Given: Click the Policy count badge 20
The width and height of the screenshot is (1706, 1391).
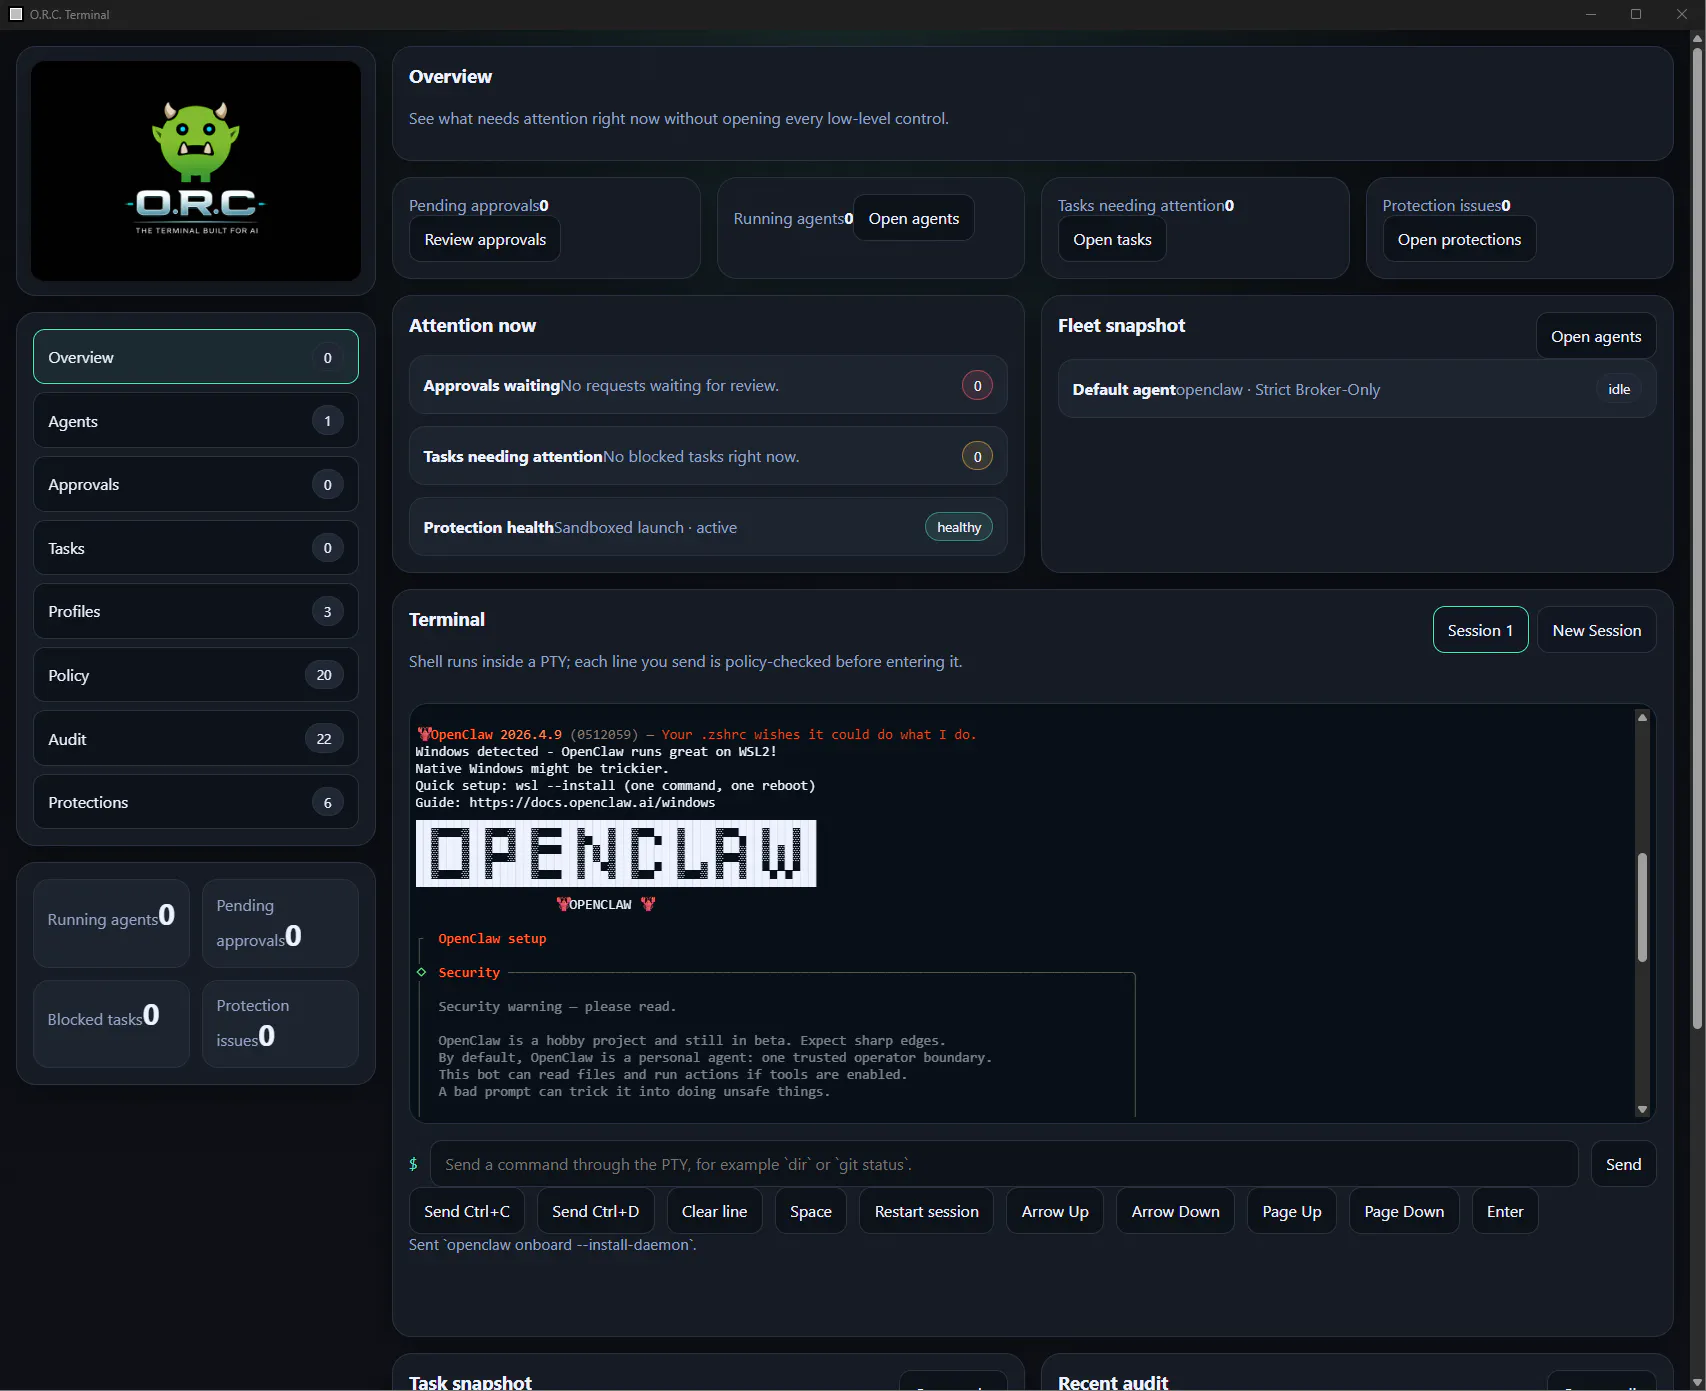Looking at the screenshot, I should pos(324,675).
